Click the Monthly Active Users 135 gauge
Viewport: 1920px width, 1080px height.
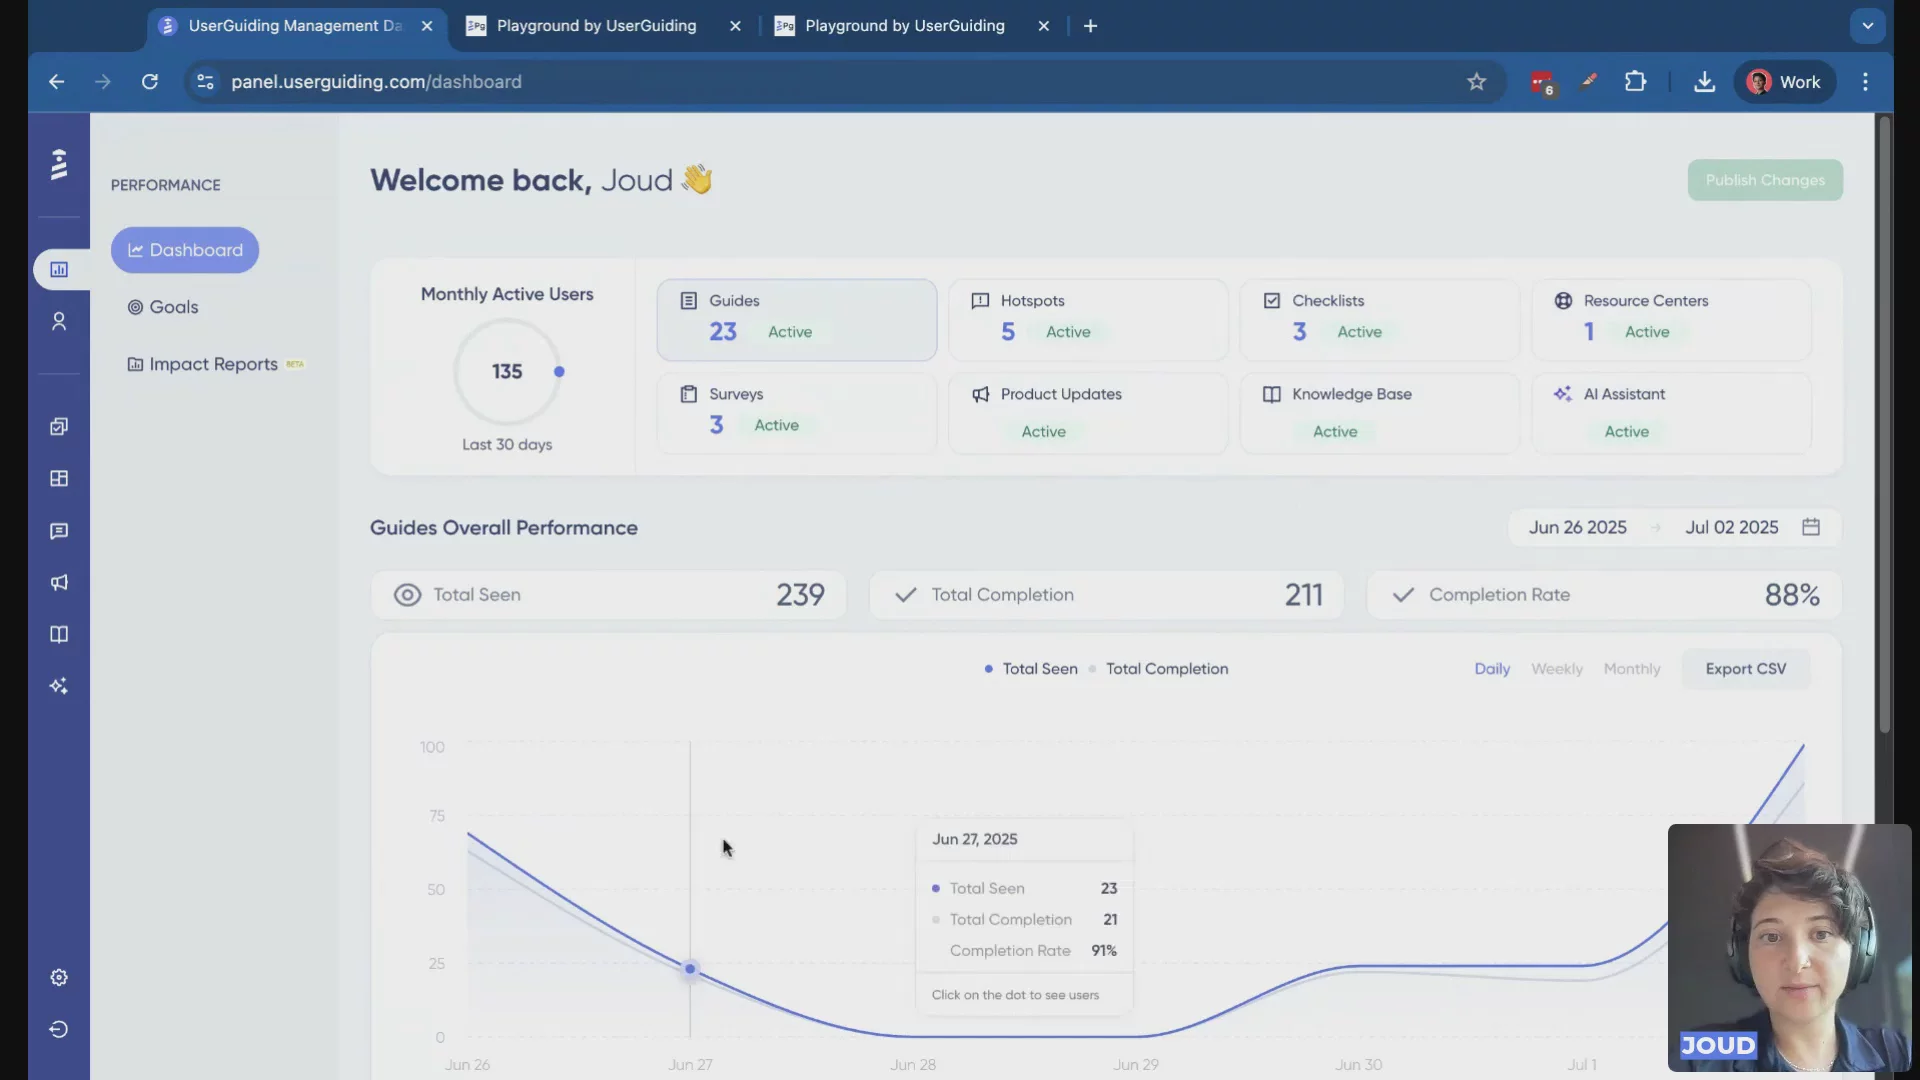pos(507,372)
